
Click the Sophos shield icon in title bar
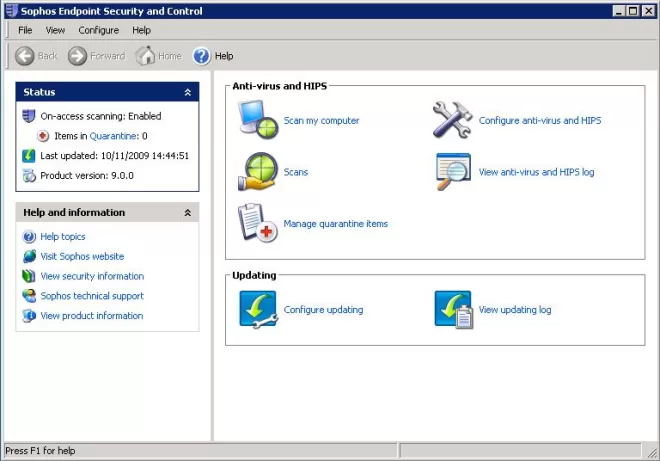click(11, 11)
